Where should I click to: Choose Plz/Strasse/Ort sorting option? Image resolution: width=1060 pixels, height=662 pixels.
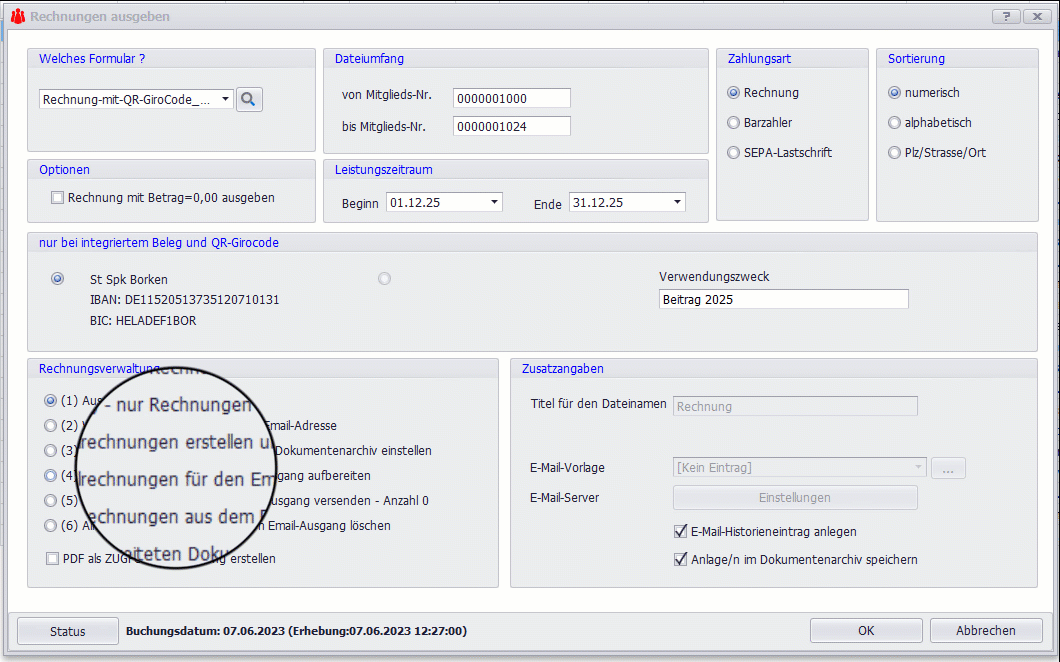(894, 153)
